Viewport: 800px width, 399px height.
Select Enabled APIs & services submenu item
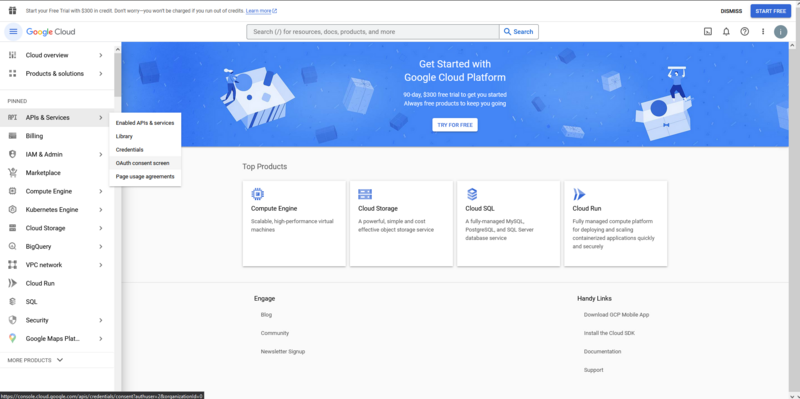(x=145, y=123)
